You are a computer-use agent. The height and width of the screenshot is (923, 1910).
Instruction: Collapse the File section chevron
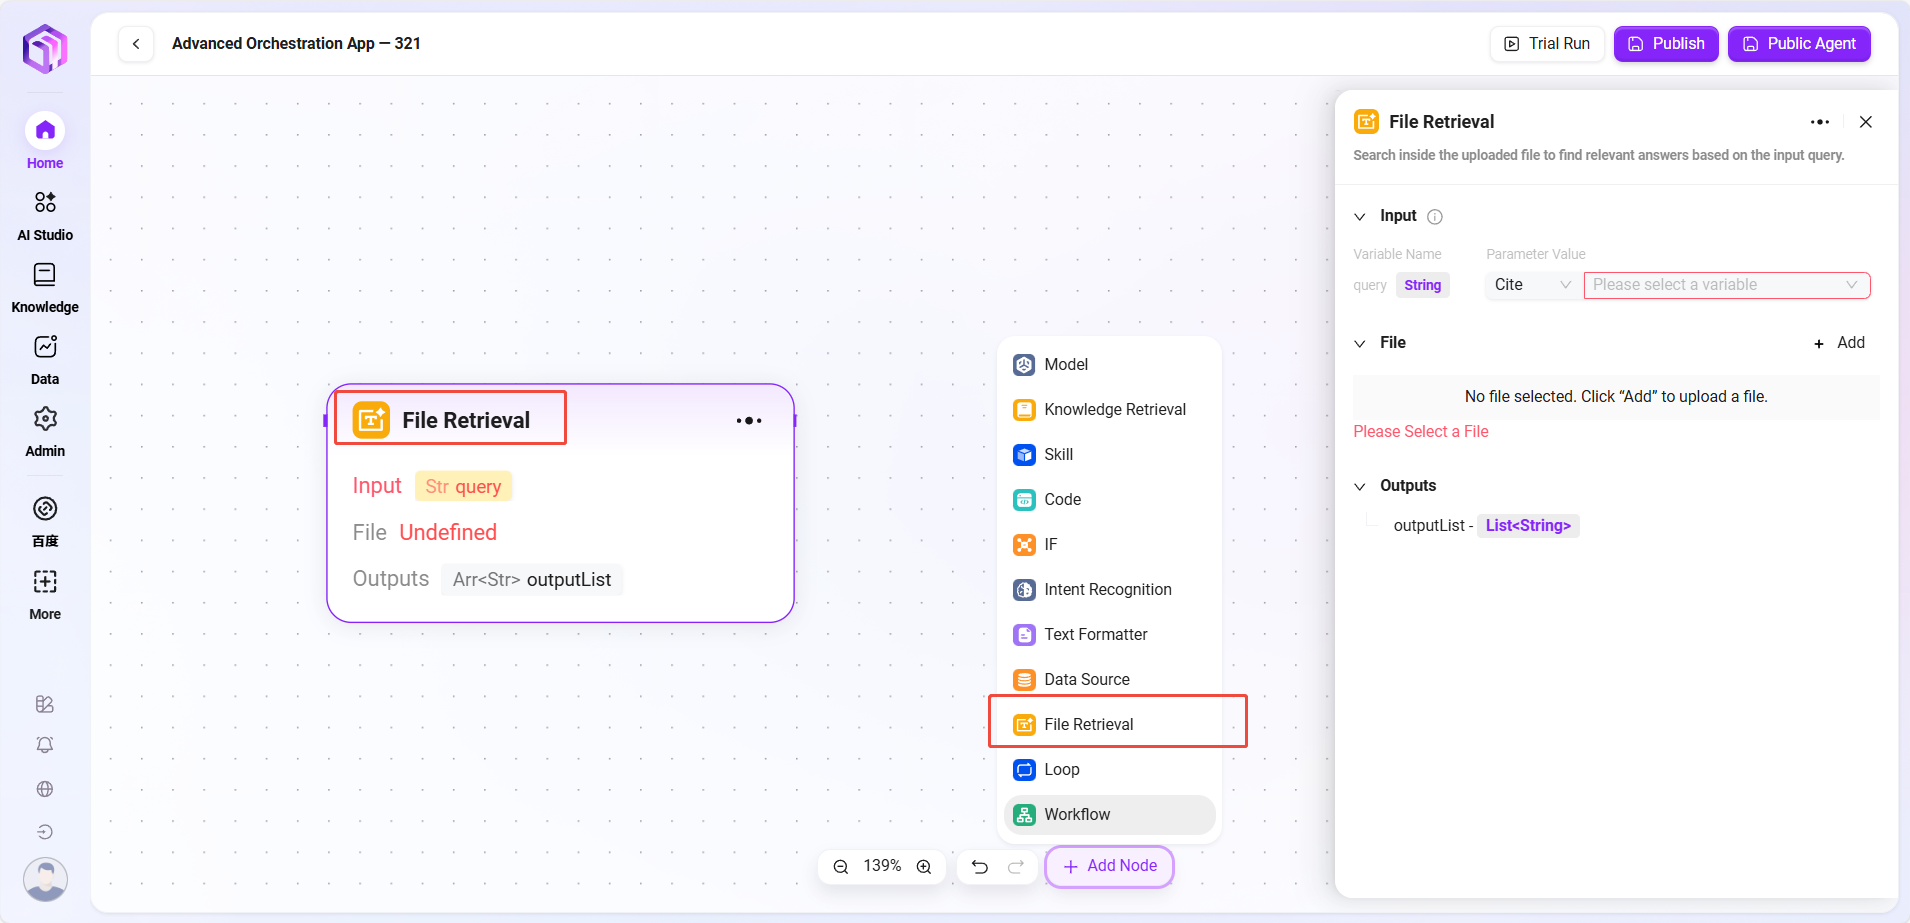pos(1360,344)
